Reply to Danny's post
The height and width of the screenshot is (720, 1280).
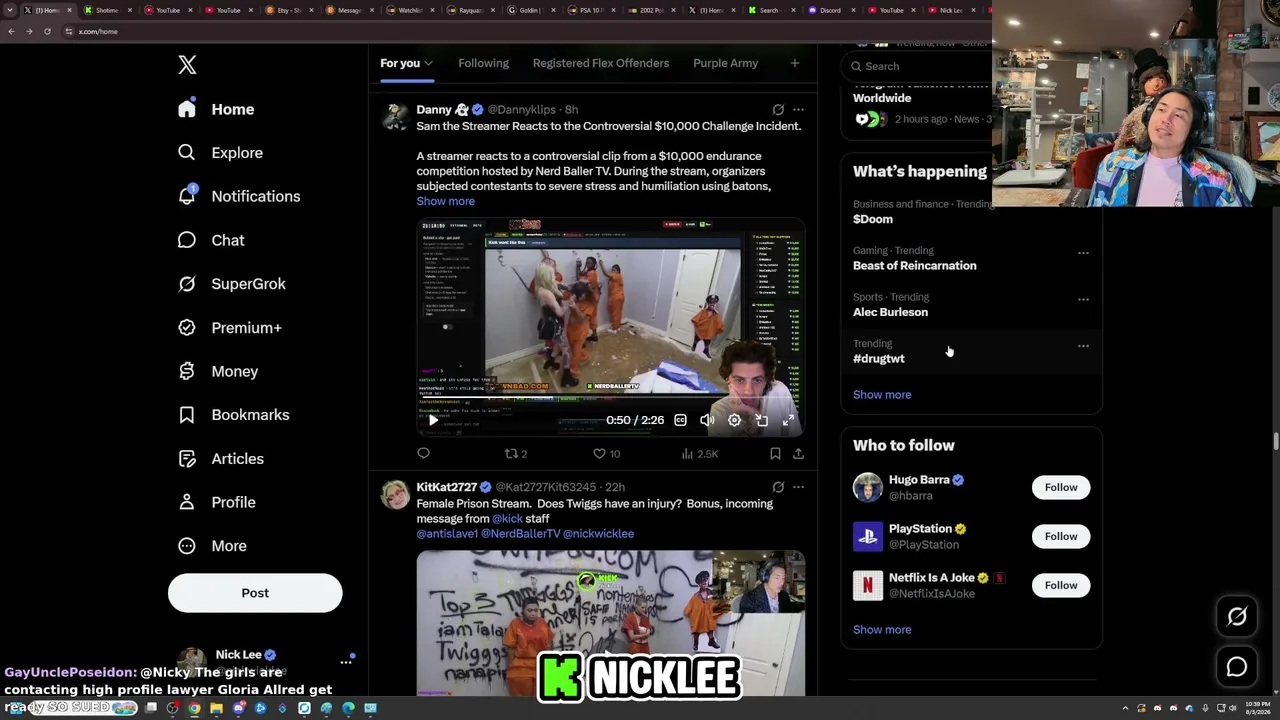(x=423, y=454)
